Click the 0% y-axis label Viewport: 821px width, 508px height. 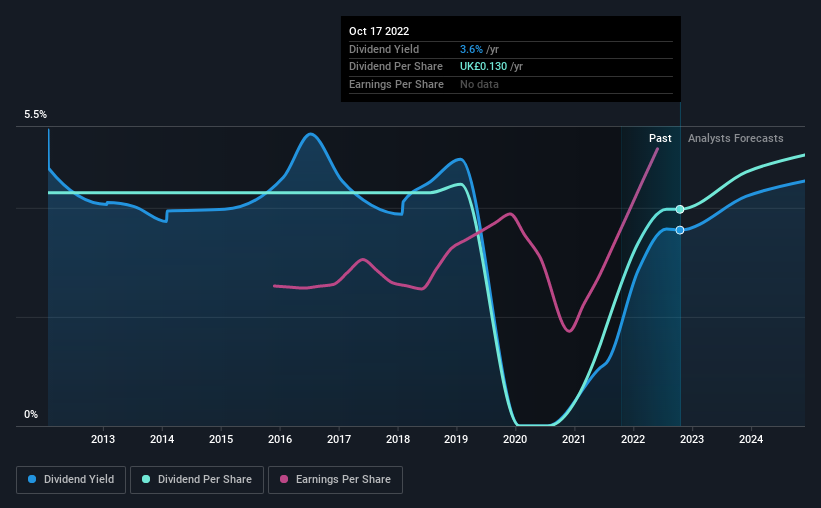tap(31, 414)
